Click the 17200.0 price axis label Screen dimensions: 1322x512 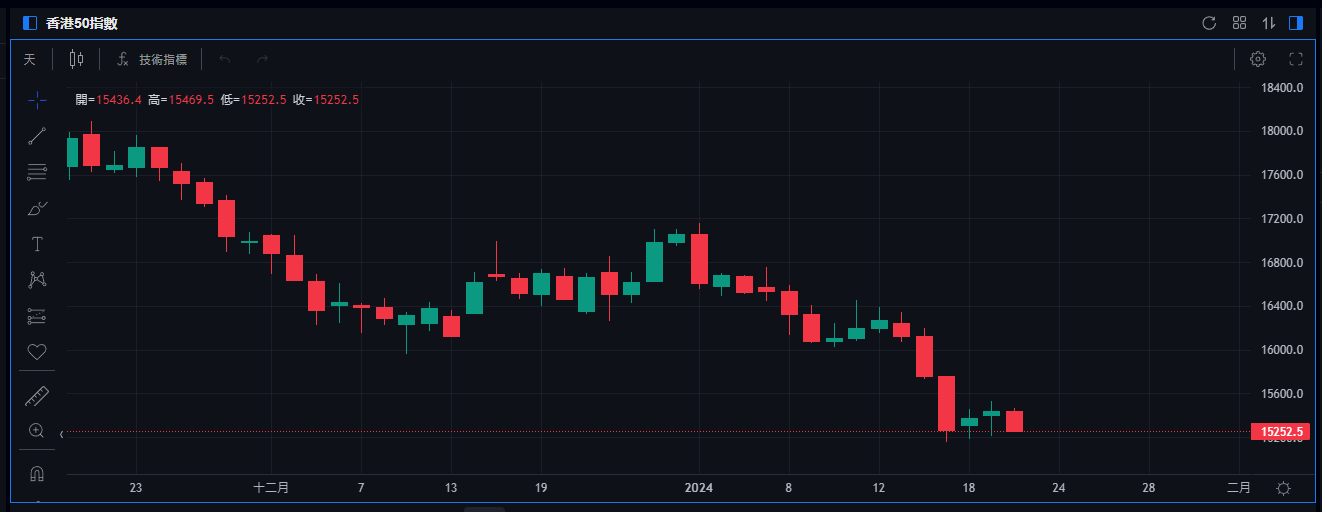tap(1281, 219)
